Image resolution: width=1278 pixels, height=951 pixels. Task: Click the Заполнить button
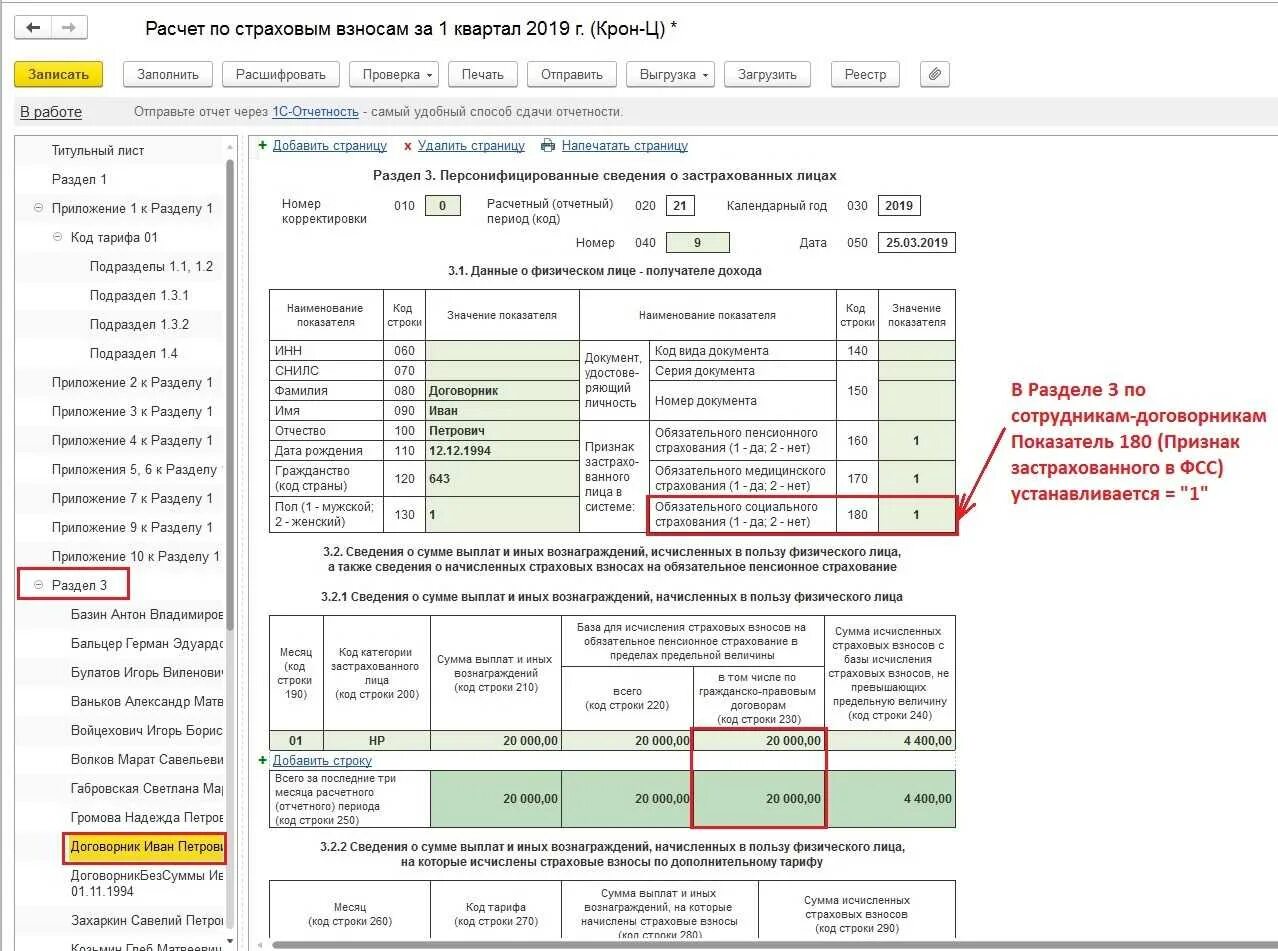(x=168, y=74)
